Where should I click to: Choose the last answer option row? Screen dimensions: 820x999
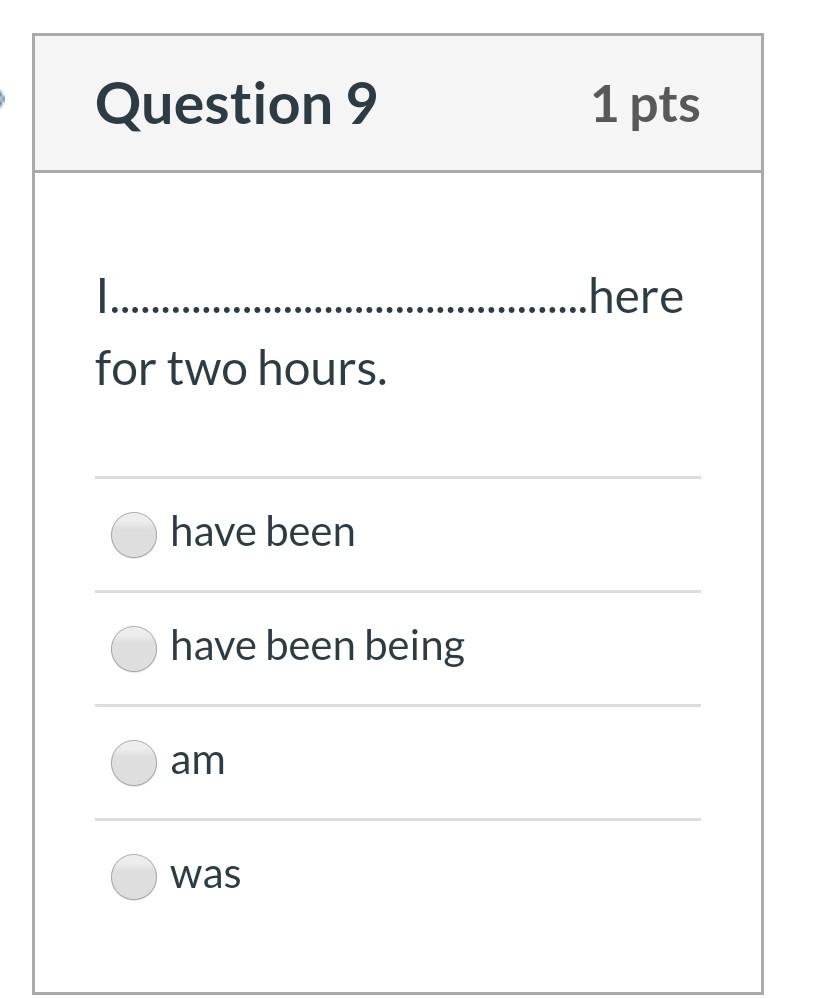point(398,873)
